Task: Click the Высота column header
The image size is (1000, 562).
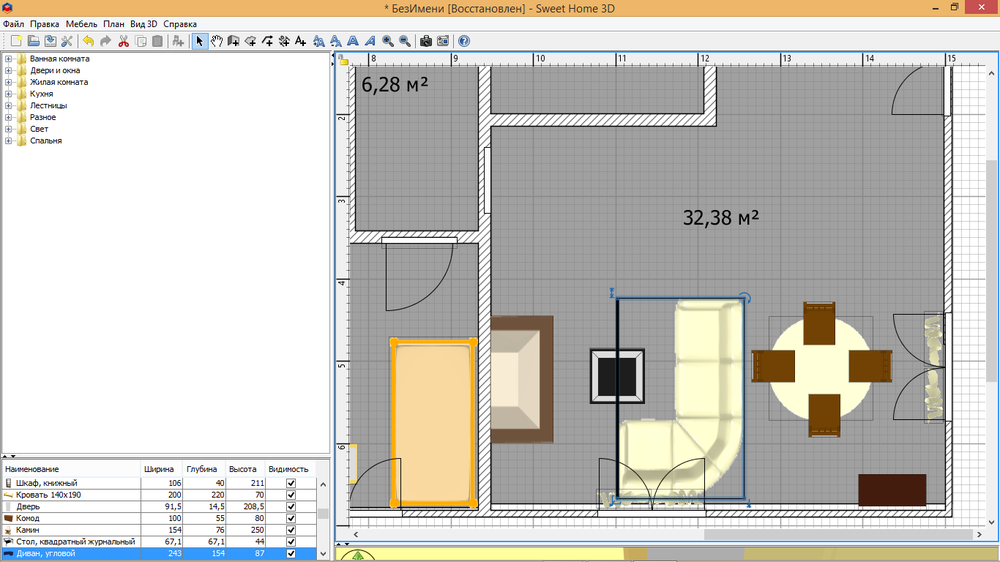Action: click(x=242, y=469)
